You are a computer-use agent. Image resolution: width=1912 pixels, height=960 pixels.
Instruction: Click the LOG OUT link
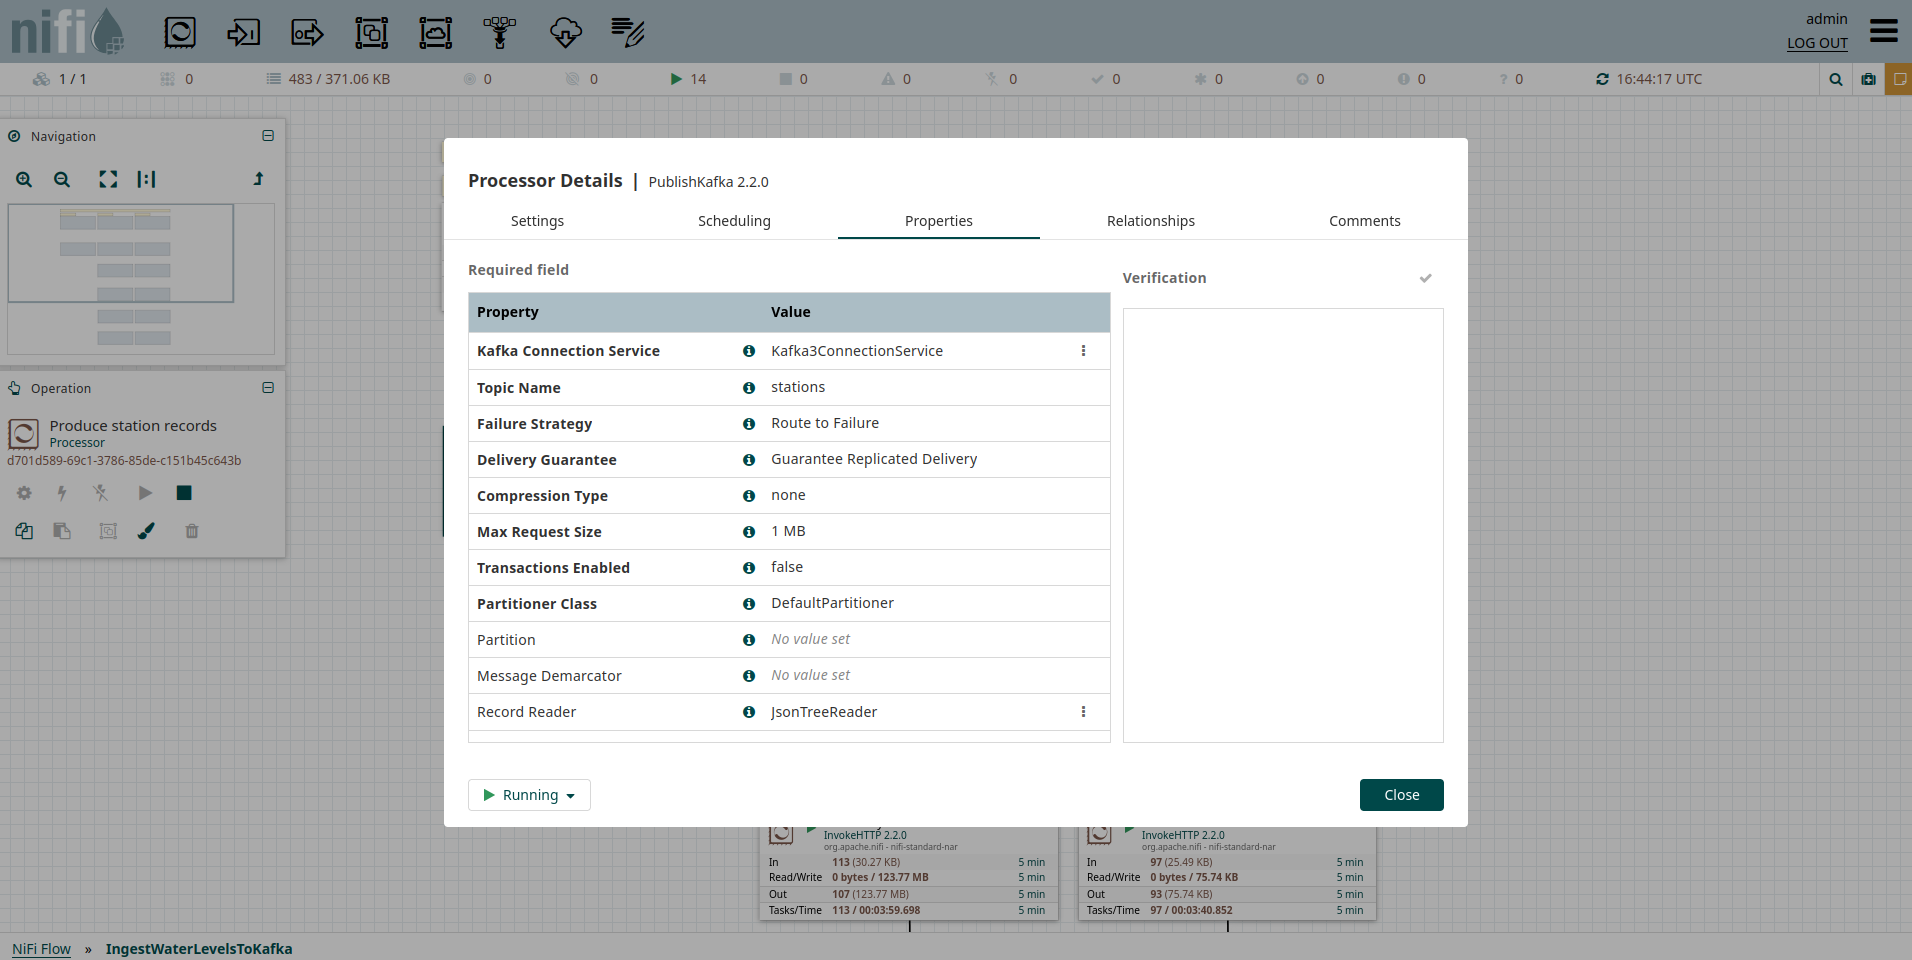click(1817, 43)
